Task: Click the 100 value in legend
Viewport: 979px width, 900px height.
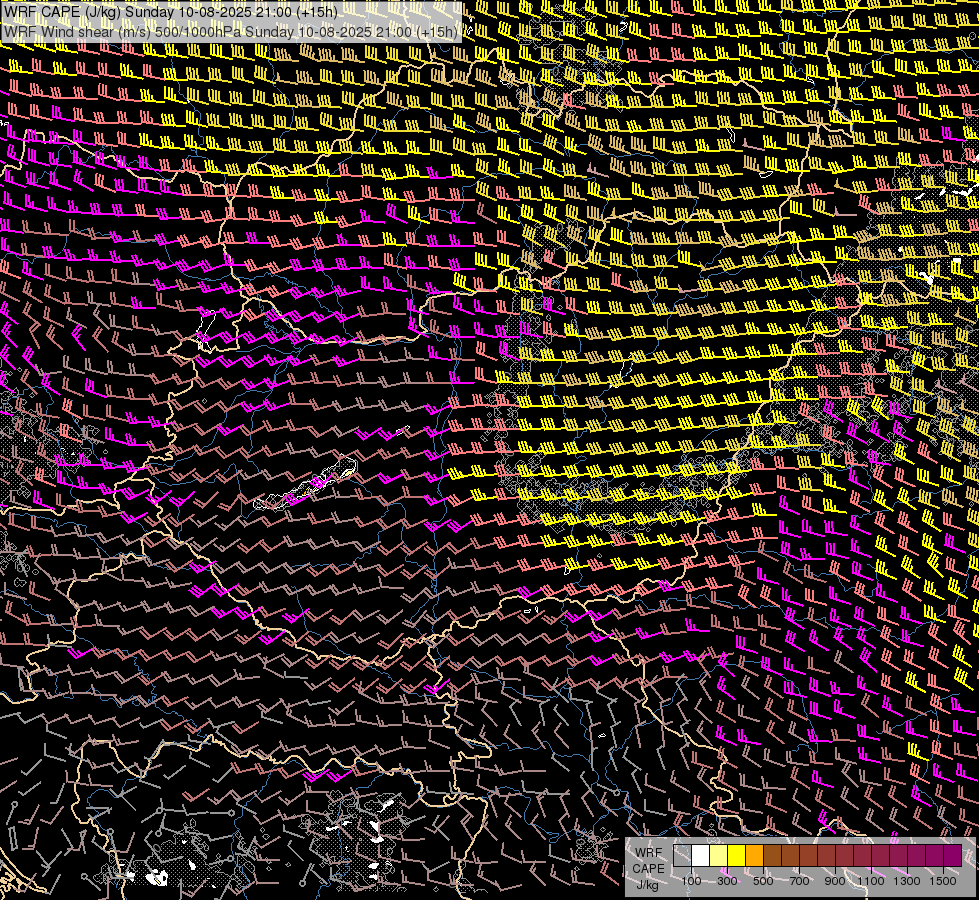Action: [692, 881]
